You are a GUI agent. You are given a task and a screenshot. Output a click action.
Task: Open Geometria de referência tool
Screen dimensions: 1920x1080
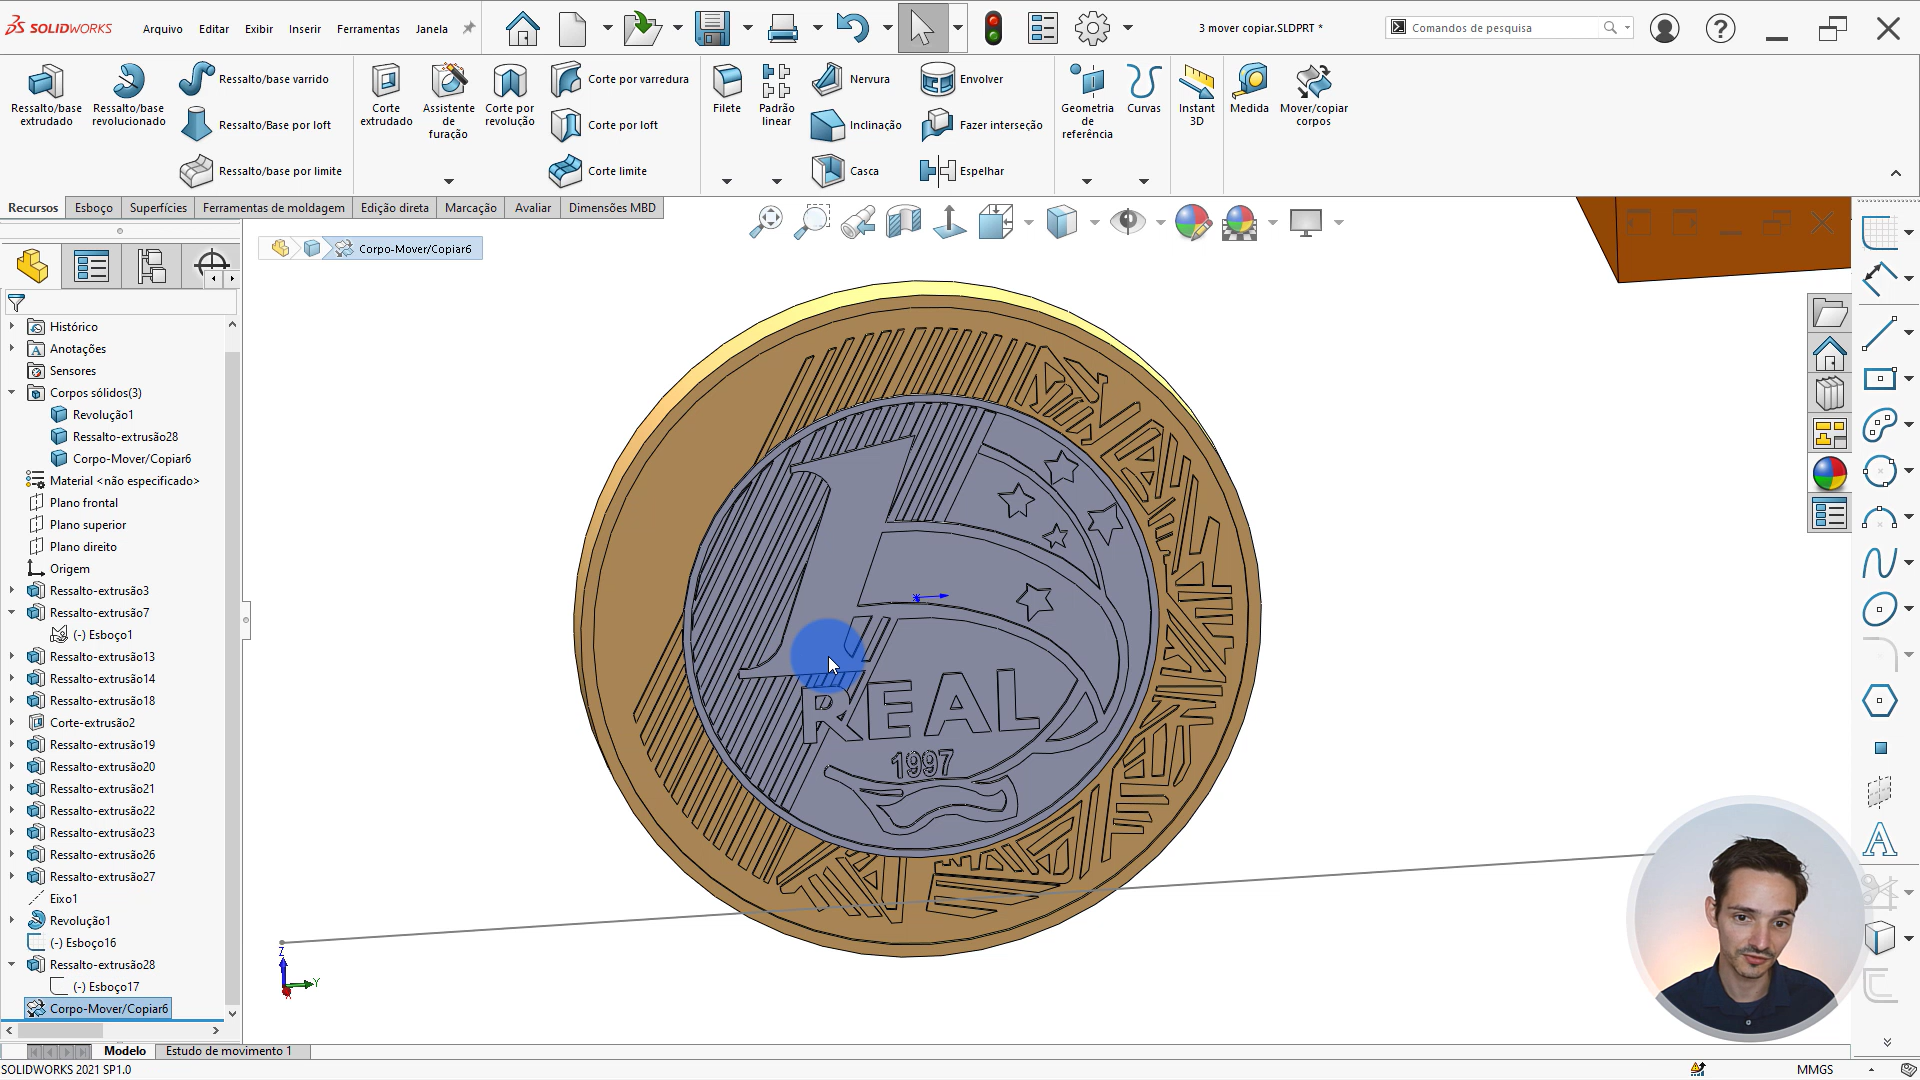coord(1087,101)
